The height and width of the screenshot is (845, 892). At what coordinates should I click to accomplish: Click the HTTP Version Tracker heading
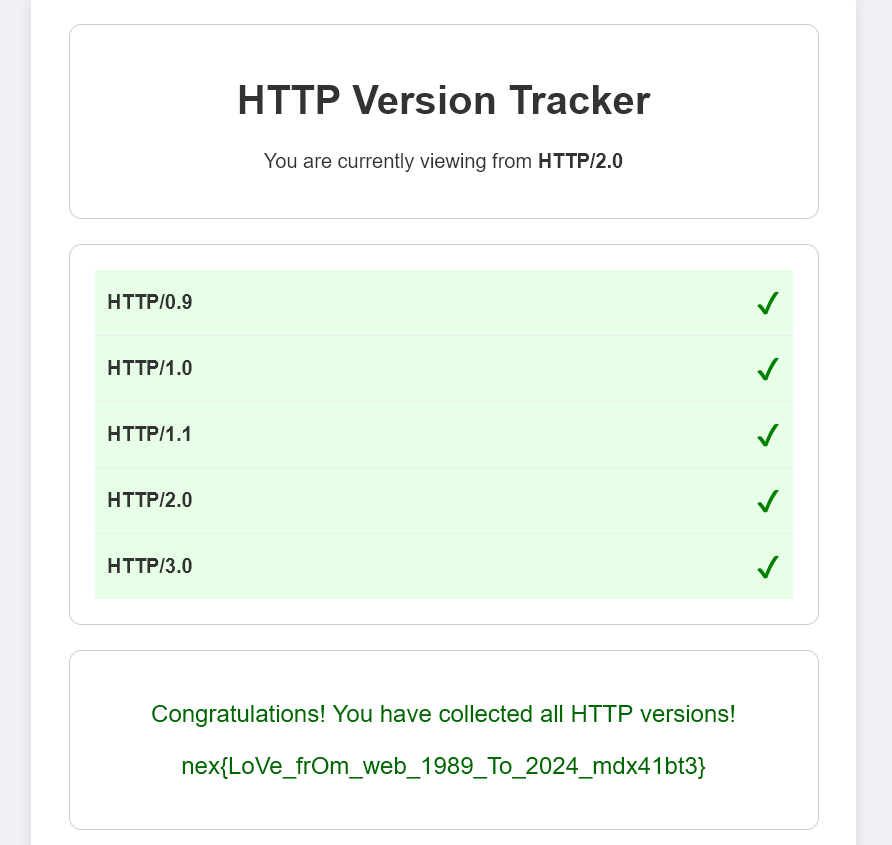click(443, 101)
